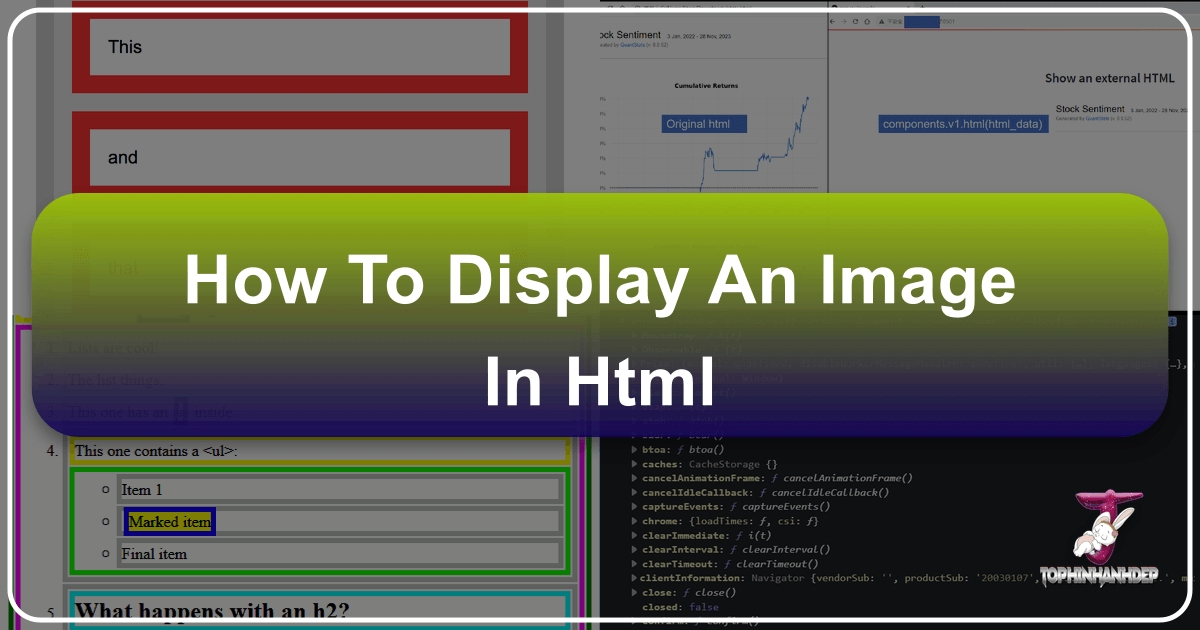Expand the chrome object in the console
Screen dimensions: 1200x630
[634, 520]
